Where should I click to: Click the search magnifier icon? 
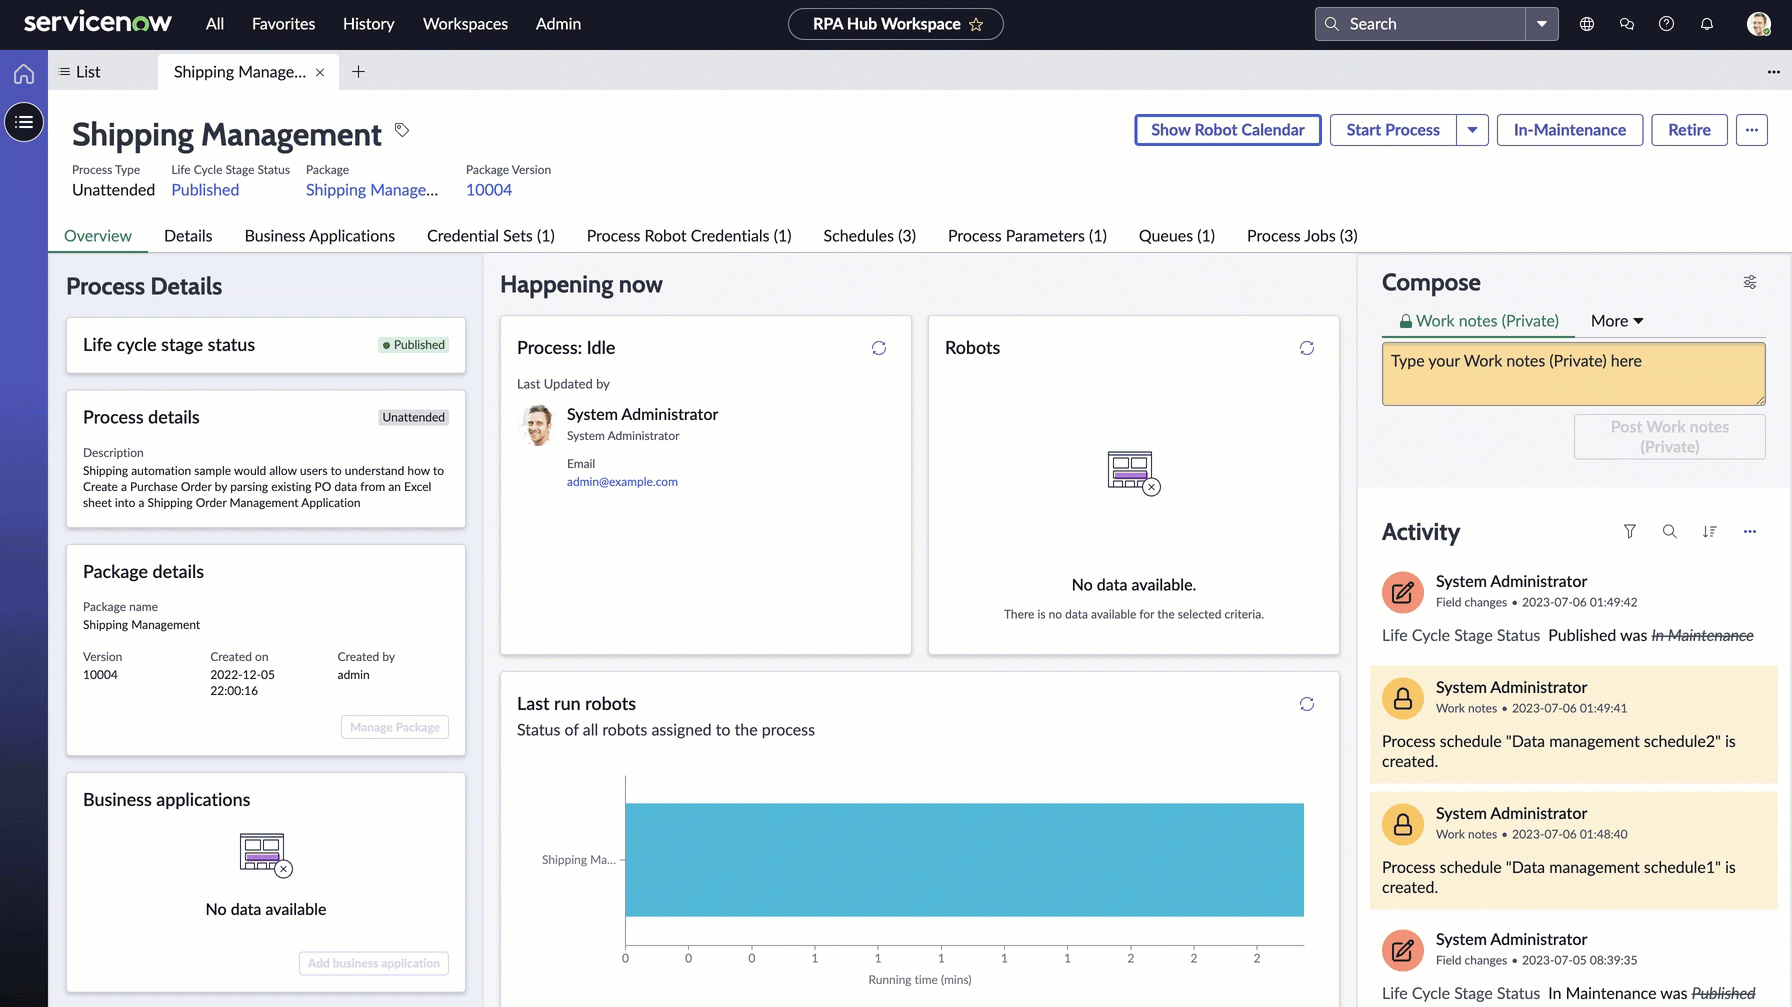(1332, 24)
